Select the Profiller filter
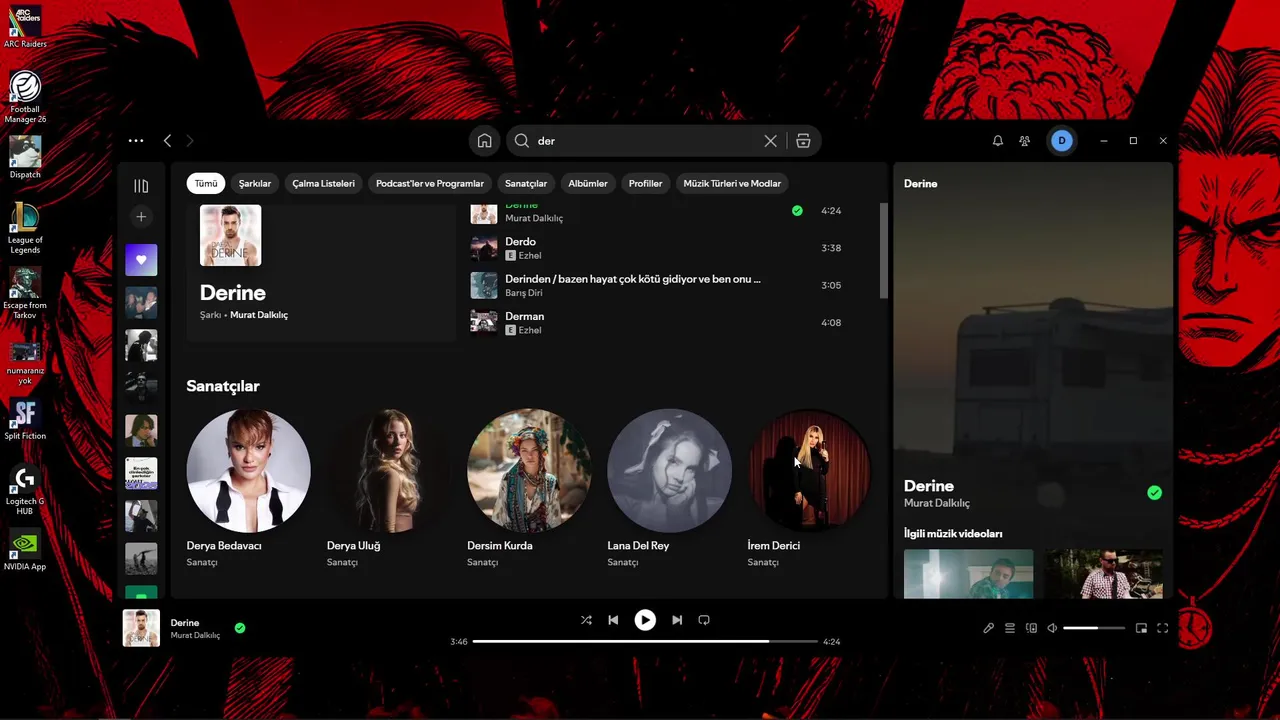Screen dimensions: 1280x720 click(645, 183)
